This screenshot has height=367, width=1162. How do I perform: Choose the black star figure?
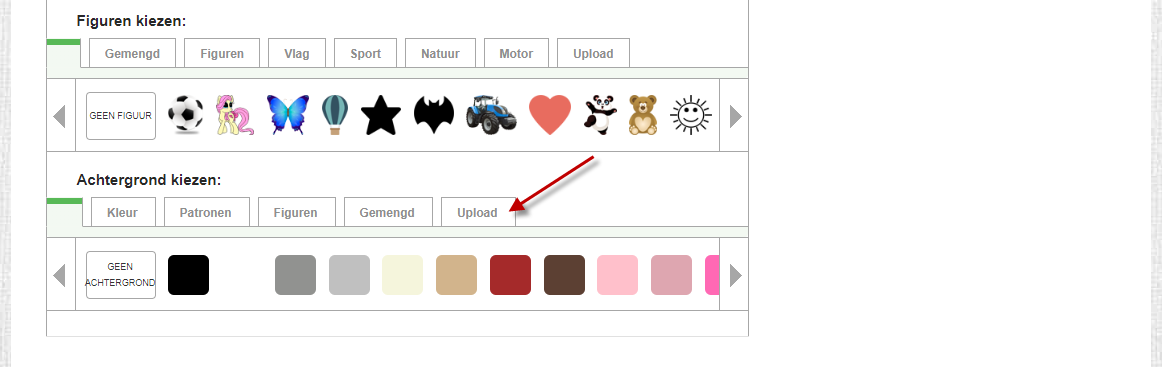pyautogui.click(x=381, y=115)
